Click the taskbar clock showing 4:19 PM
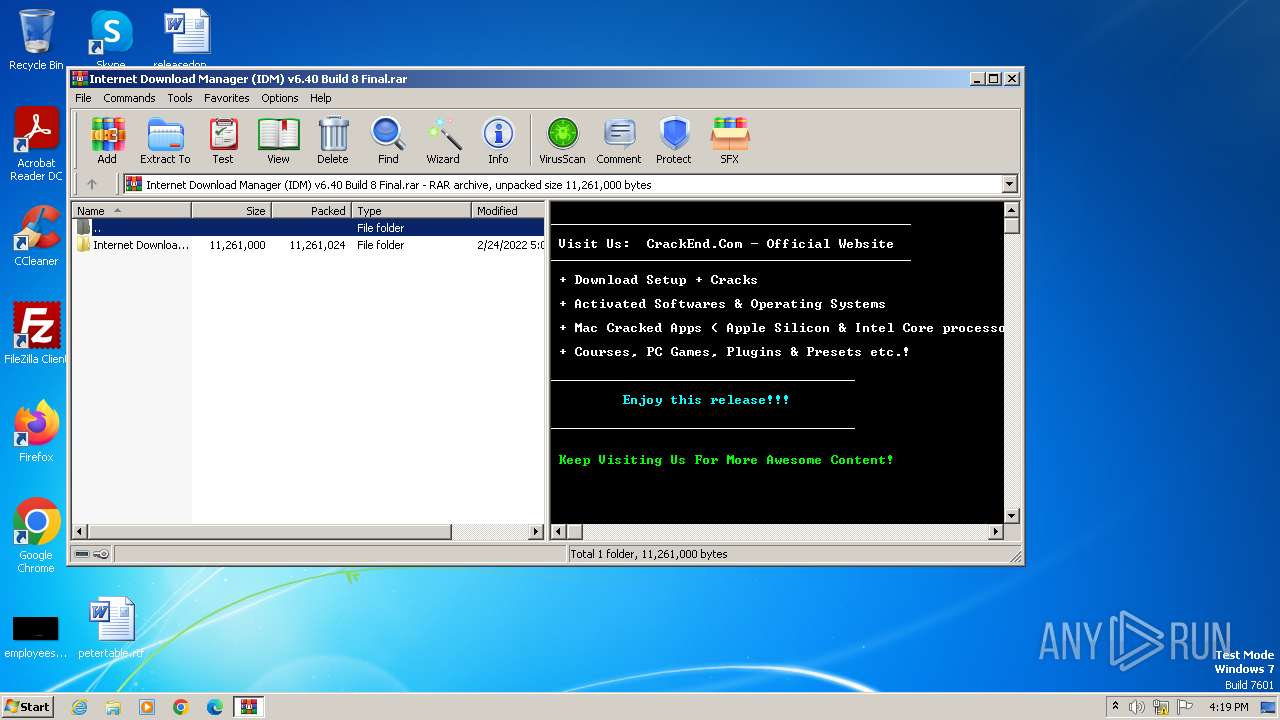The width and height of the screenshot is (1280, 720). pyautogui.click(x=1228, y=707)
